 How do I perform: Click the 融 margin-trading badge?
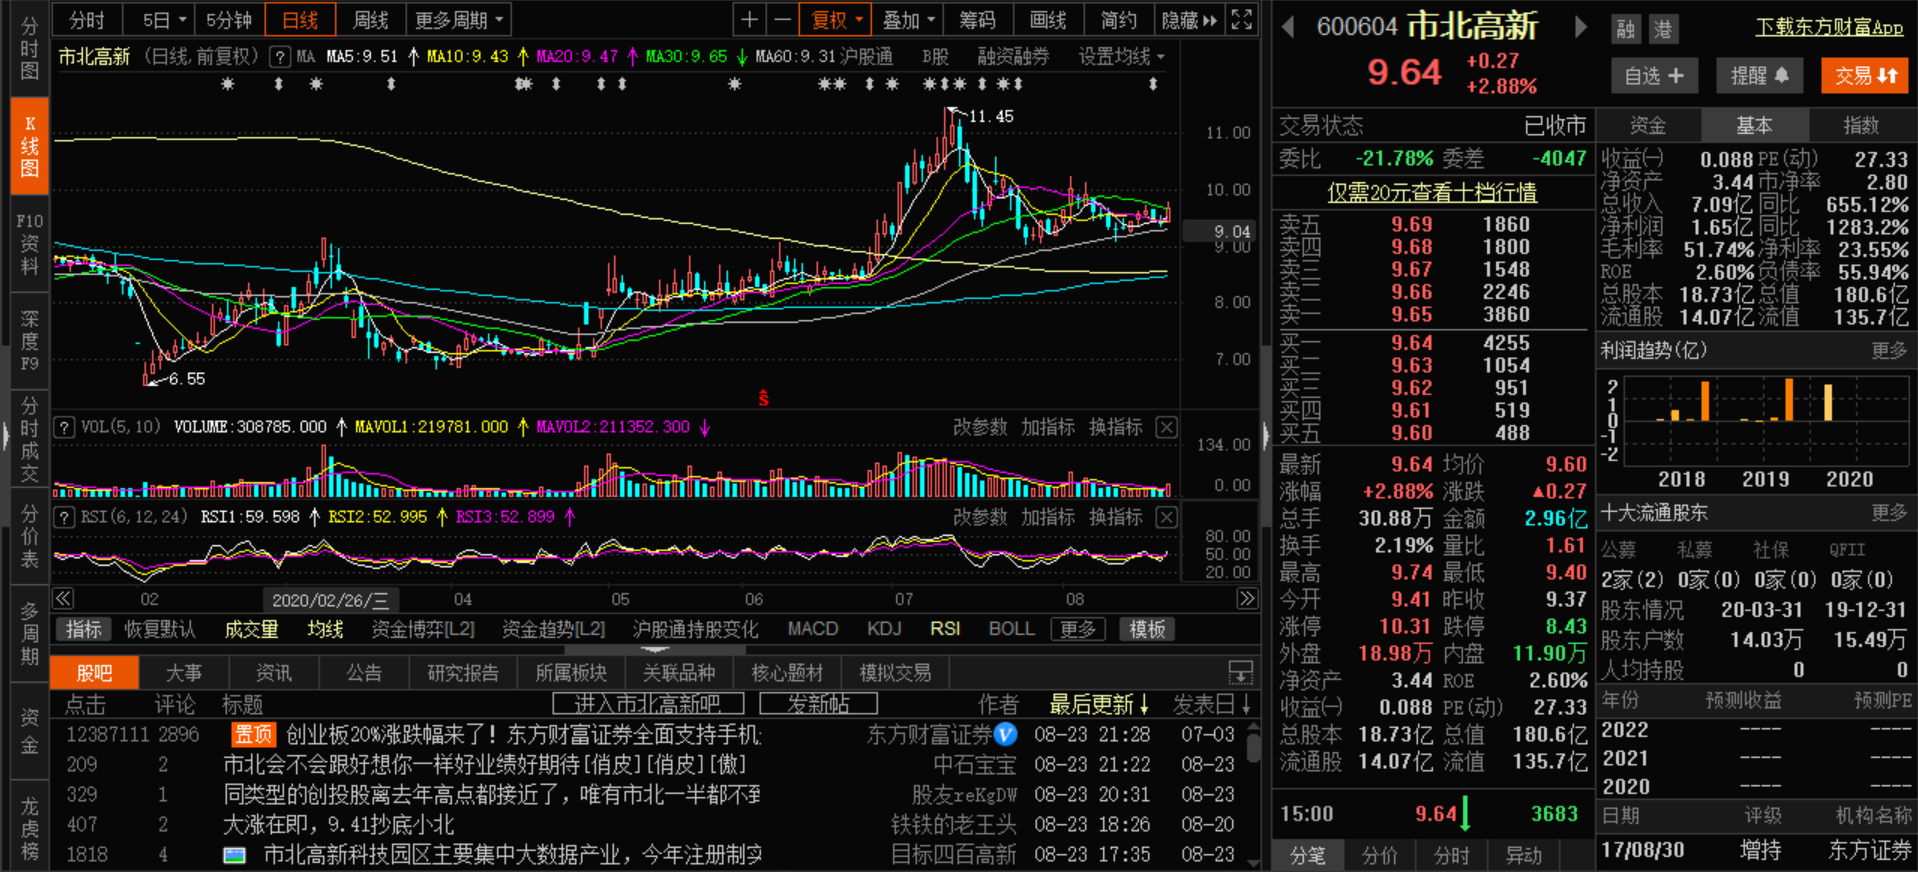tap(1626, 29)
